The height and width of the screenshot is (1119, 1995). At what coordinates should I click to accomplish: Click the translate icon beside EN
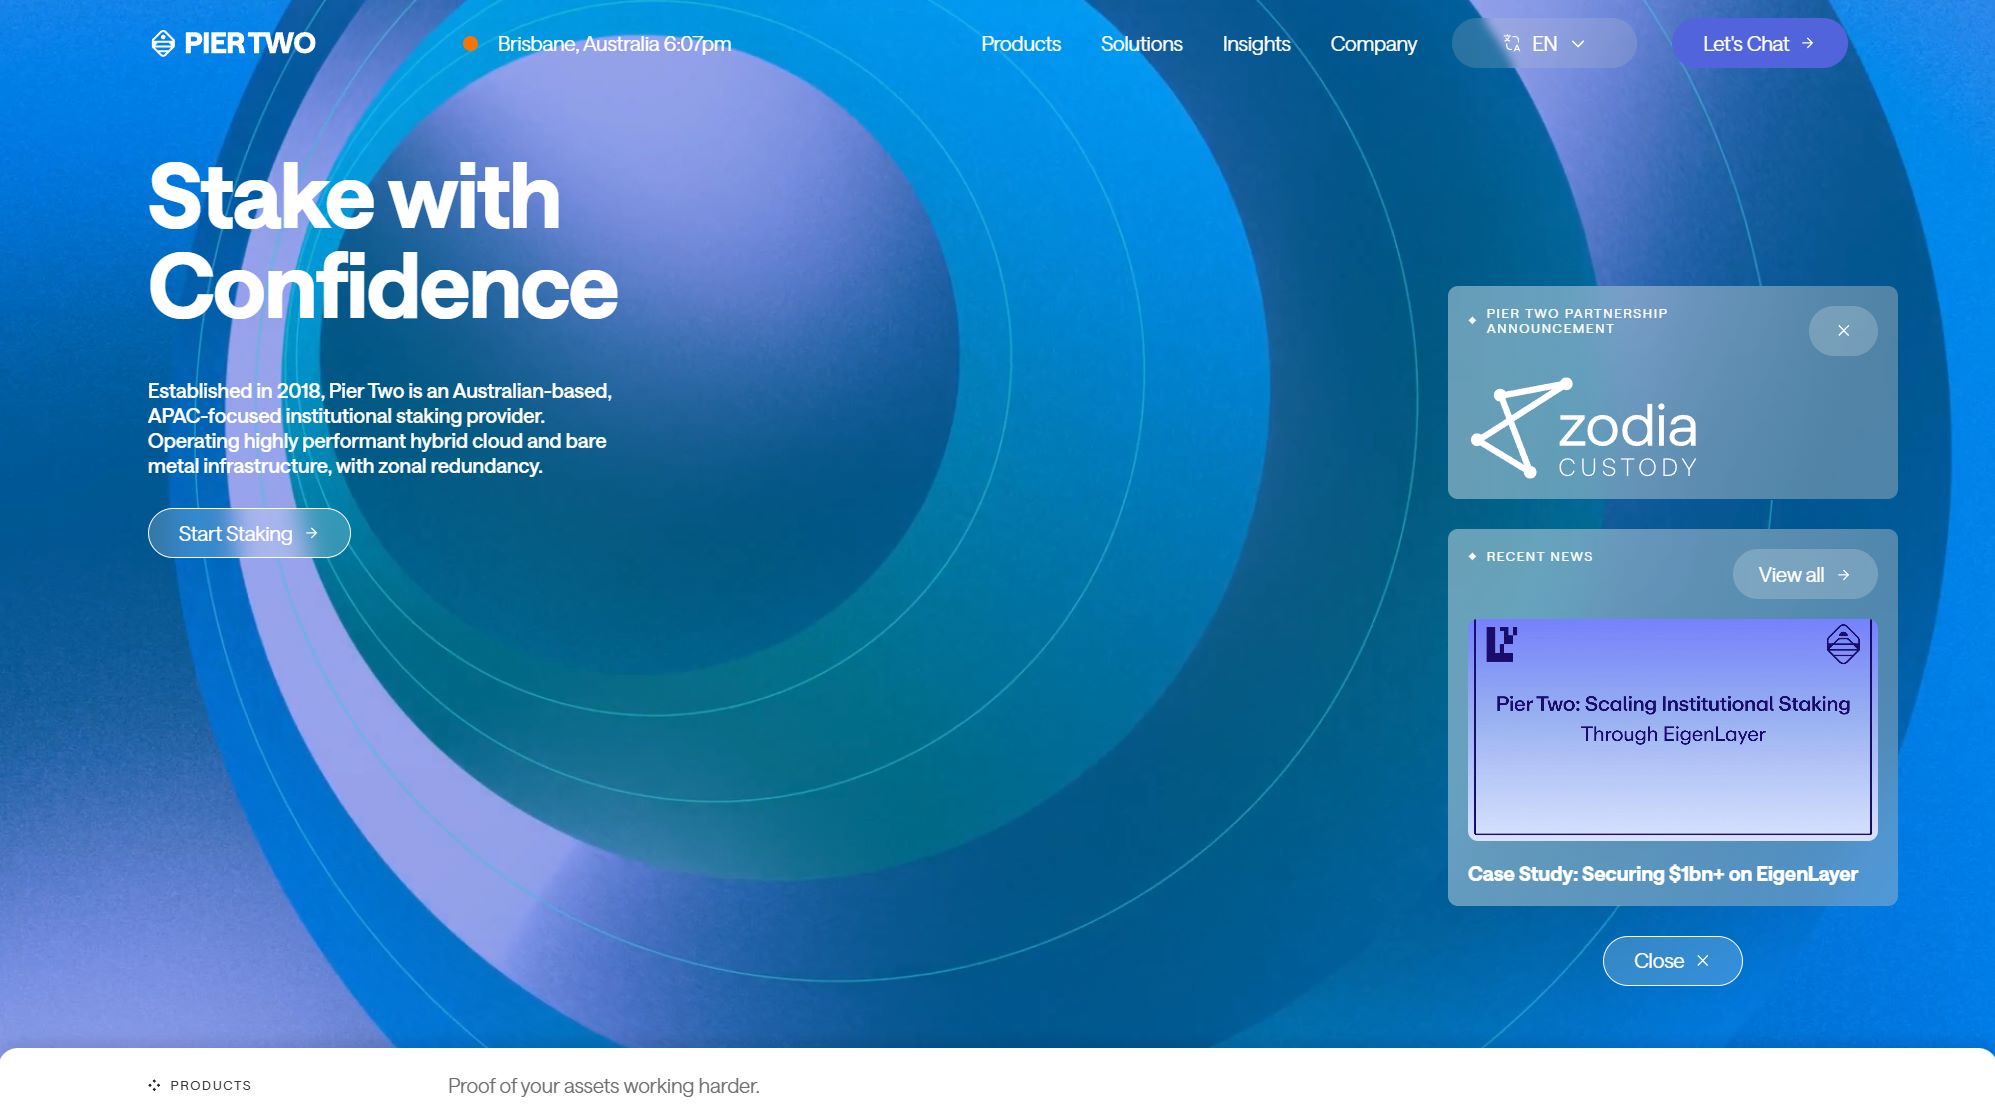(1512, 44)
